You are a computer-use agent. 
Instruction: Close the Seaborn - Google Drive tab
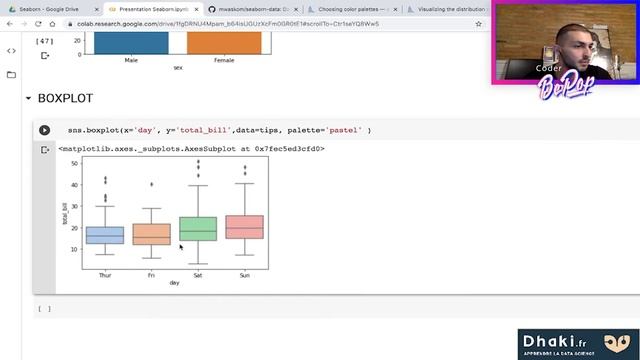97,9
